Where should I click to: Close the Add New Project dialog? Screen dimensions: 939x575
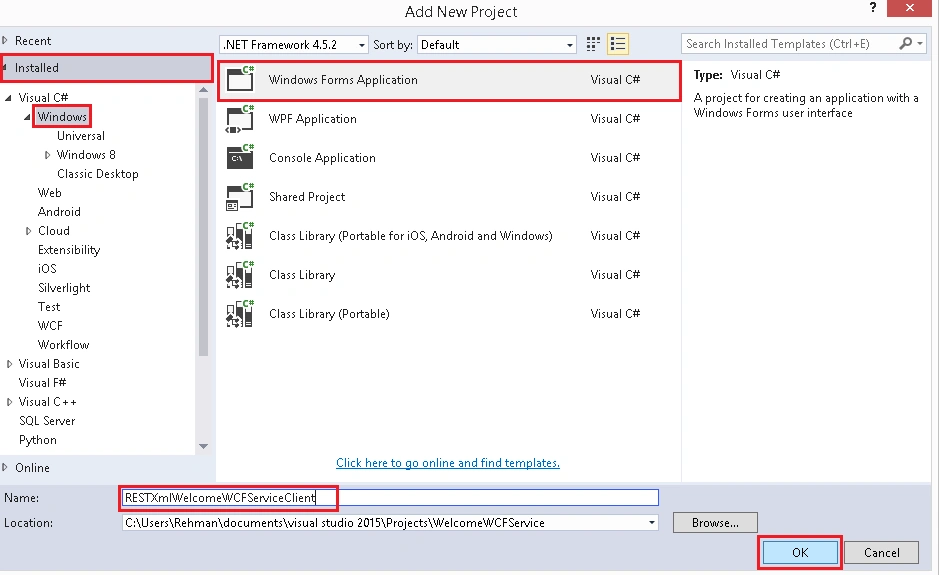(909, 8)
